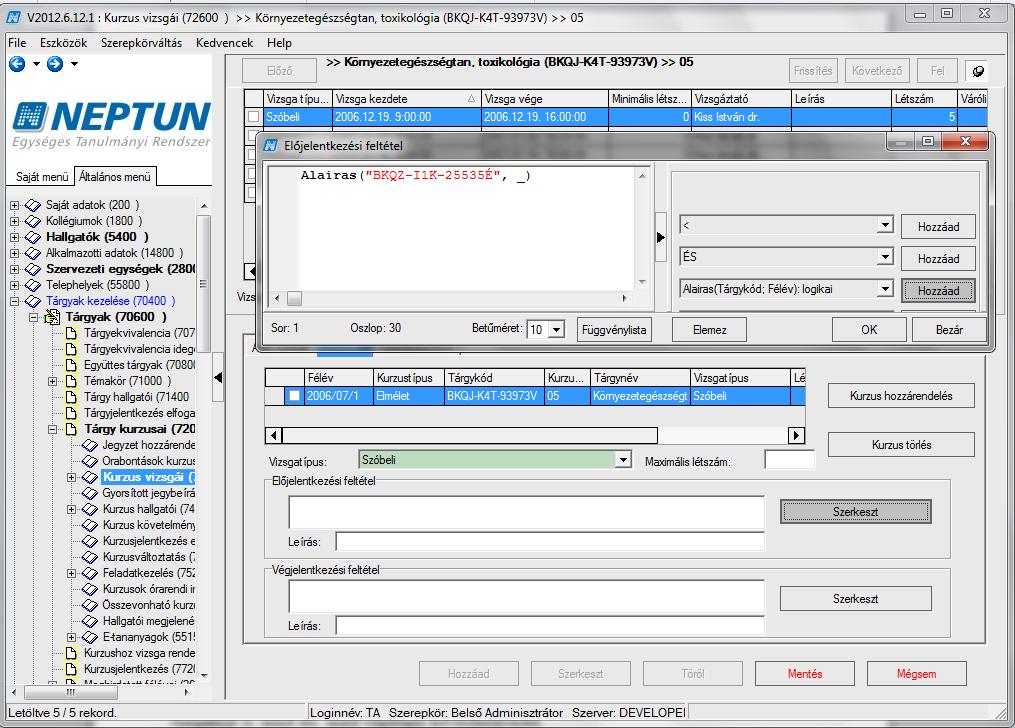Click the Előjelentkezési feltétel Leírás field
This screenshot has height=728, width=1015.
click(550, 542)
